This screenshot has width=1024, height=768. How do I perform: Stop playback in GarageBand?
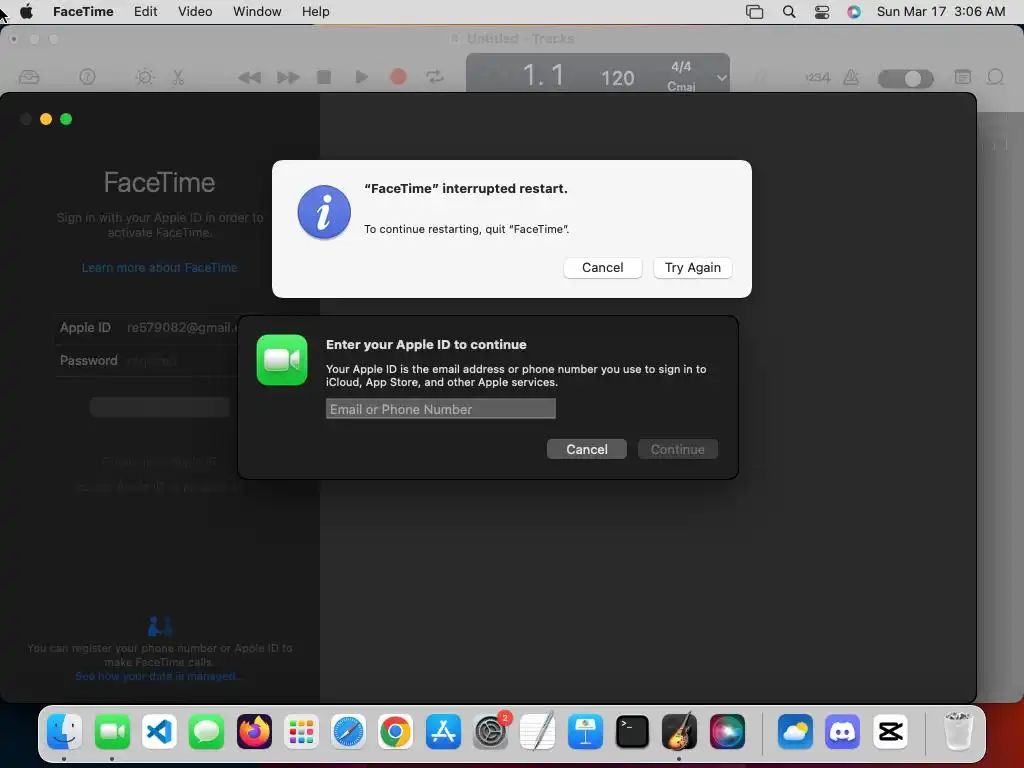324,77
